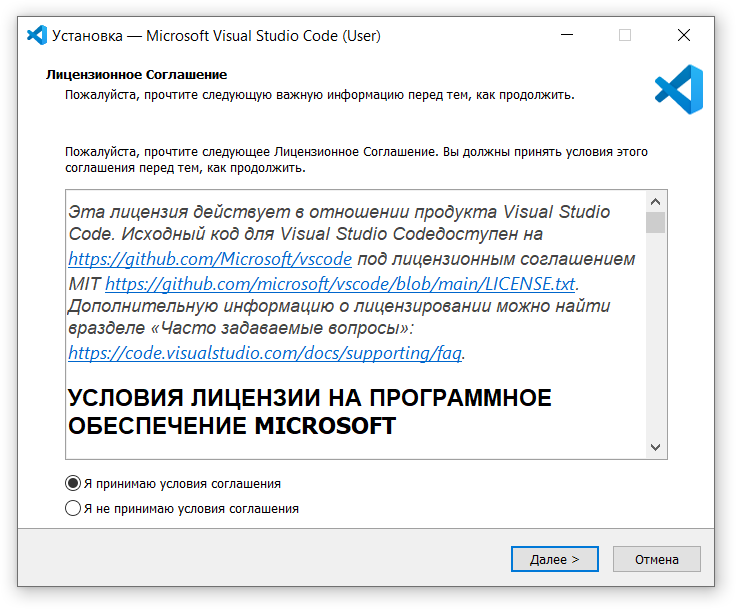Click the VS Code icon in title bar
Viewport: 736px width, 609px height.
37,35
